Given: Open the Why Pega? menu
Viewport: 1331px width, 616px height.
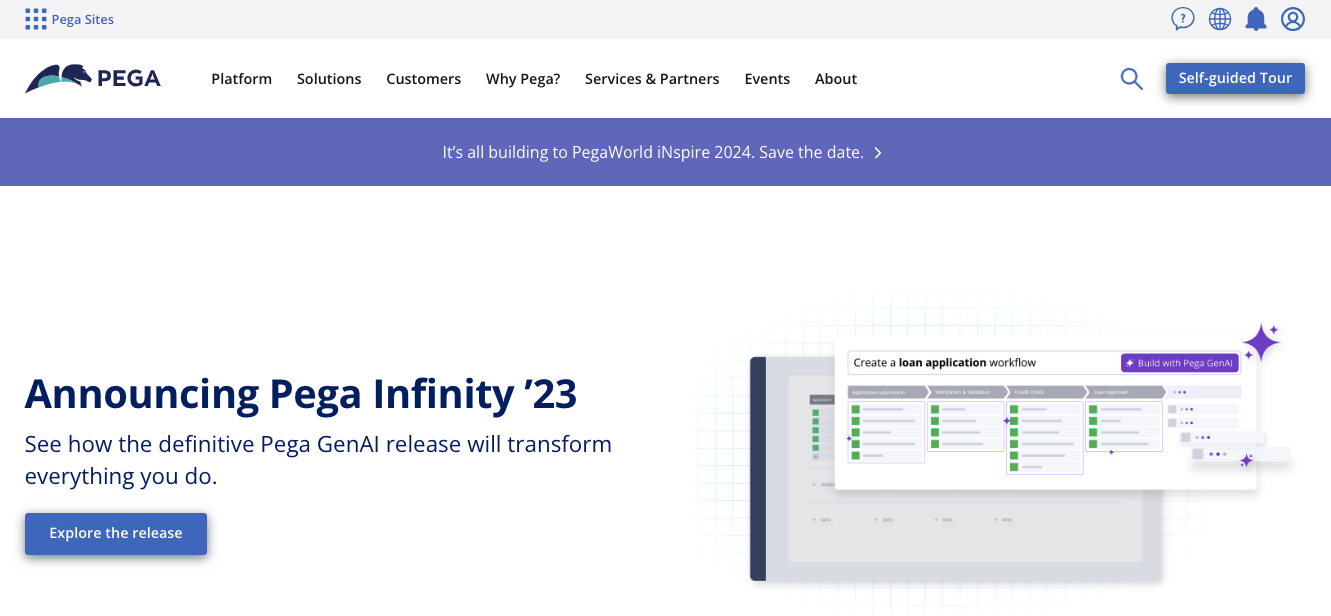Looking at the screenshot, I should [523, 79].
